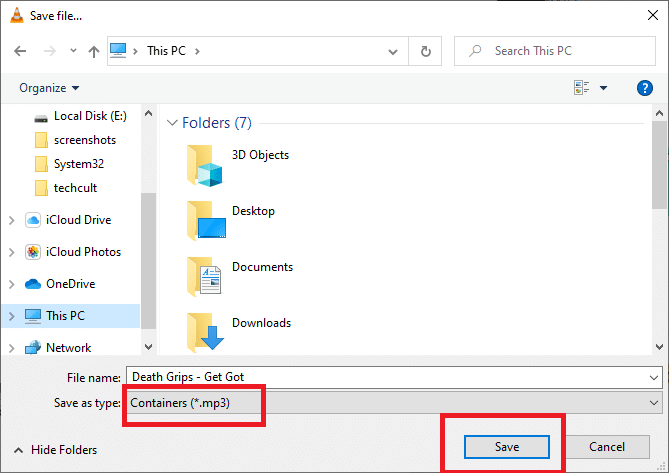Image resolution: width=669 pixels, height=473 pixels.
Task: Expand the iCloud Drive node
Action: [12, 220]
